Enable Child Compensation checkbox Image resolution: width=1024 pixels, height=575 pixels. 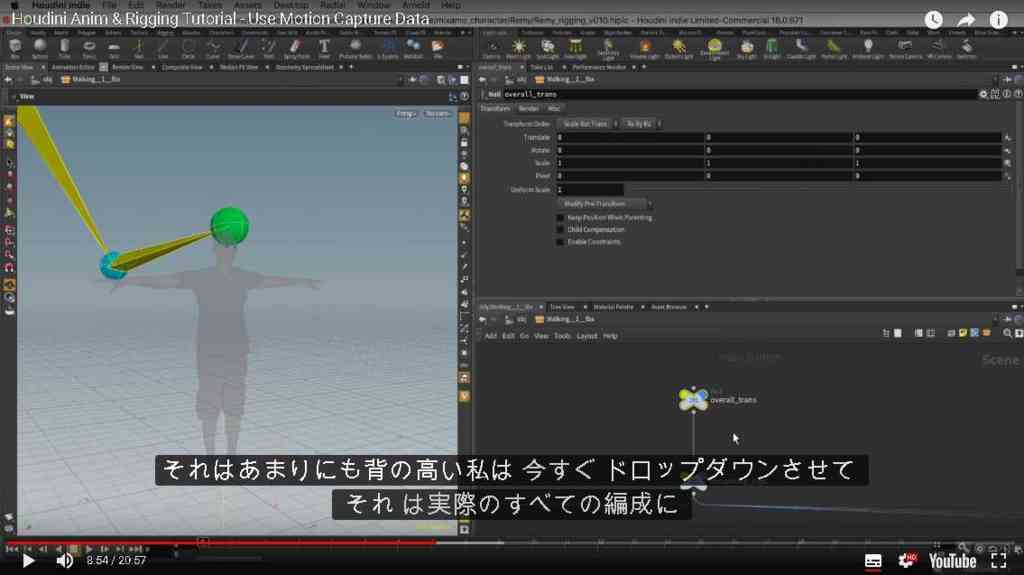(560, 230)
